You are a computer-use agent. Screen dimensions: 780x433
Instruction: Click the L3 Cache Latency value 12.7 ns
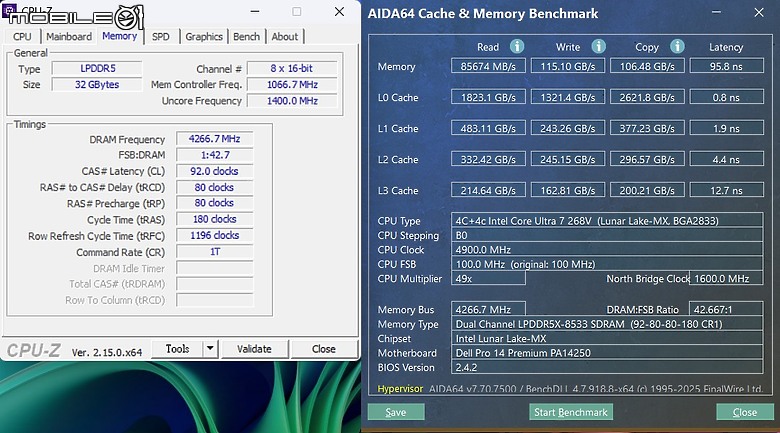pos(727,190)
